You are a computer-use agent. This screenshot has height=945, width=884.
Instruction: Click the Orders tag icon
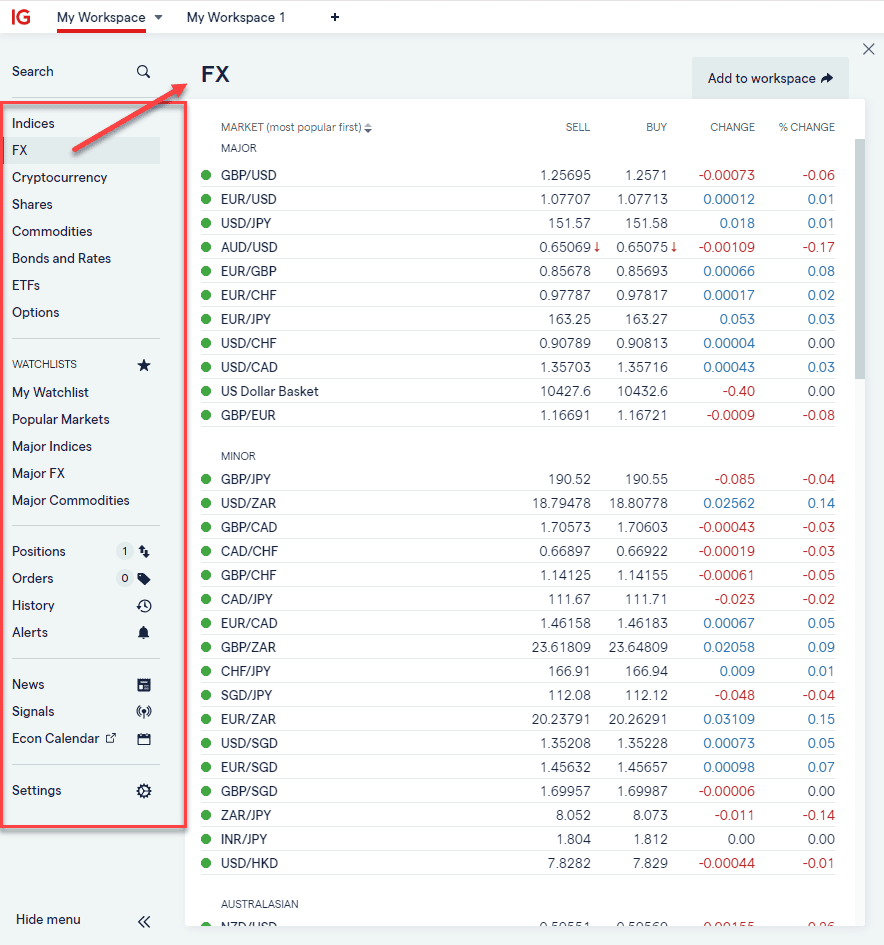point(144,579)
